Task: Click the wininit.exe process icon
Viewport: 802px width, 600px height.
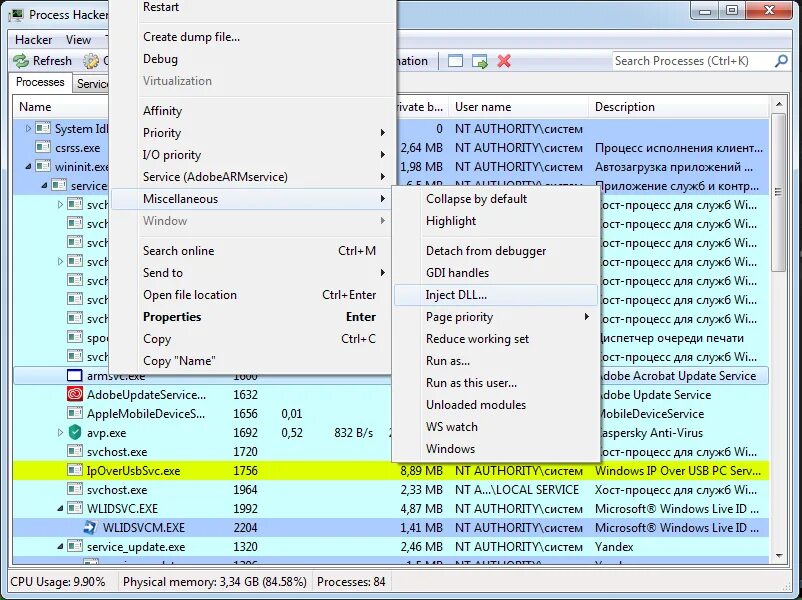Action: pos(43,166)
